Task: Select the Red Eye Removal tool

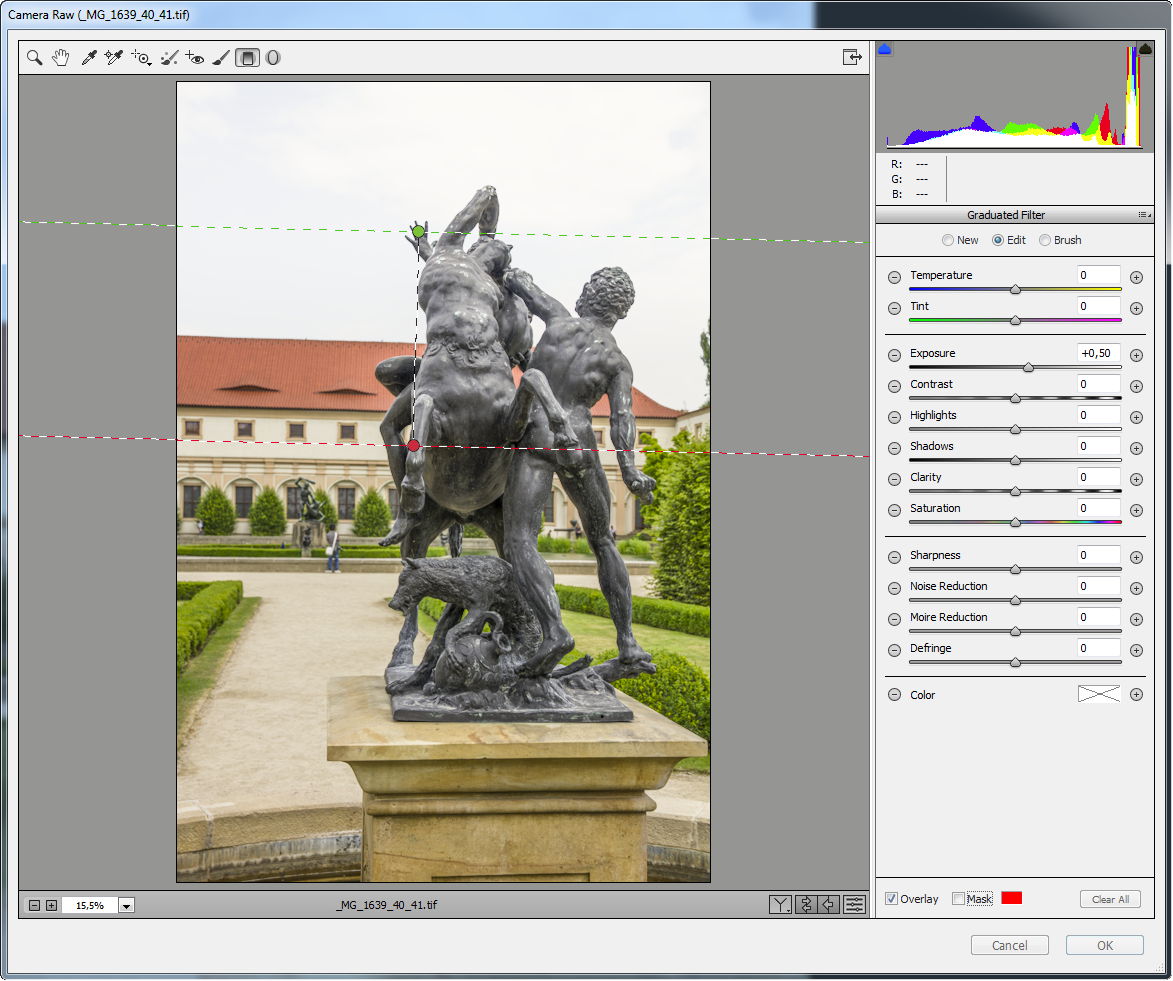Action: click(x=194, y=58)
